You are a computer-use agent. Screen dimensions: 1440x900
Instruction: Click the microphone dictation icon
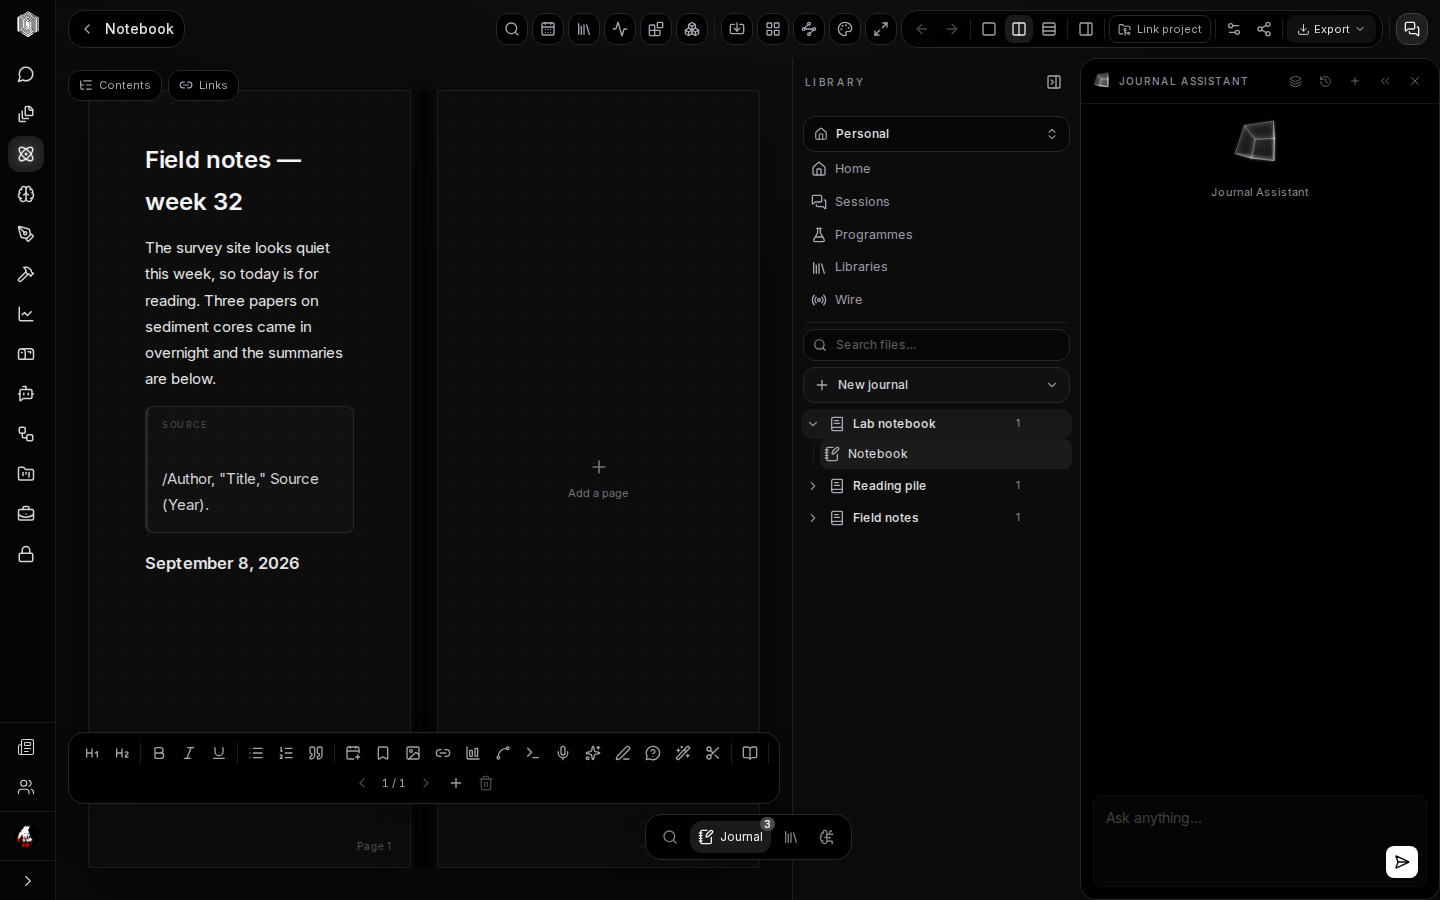point(563,753)
